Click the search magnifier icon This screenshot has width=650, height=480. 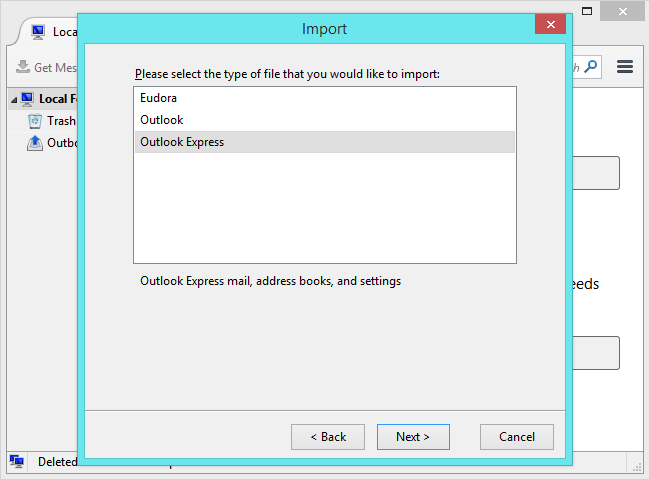pos(590,66)
